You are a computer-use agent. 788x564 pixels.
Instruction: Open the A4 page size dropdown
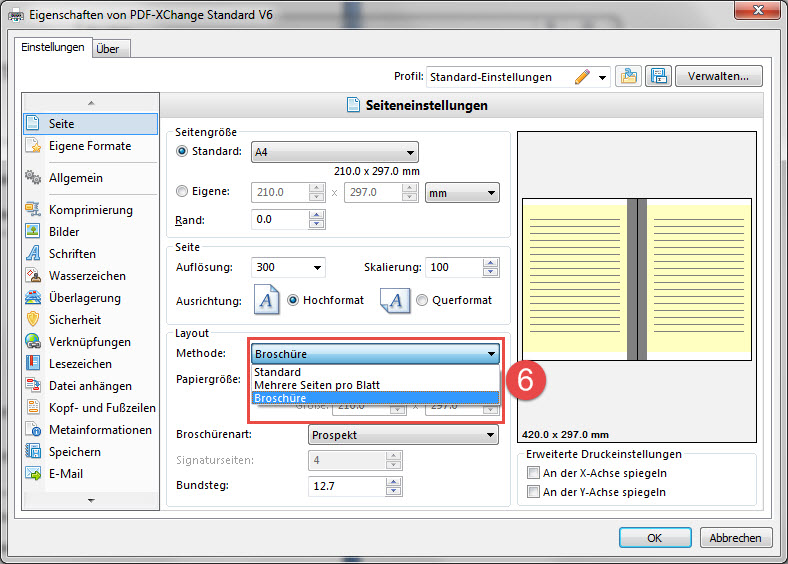pyautogui.click(x=335, y=152)
